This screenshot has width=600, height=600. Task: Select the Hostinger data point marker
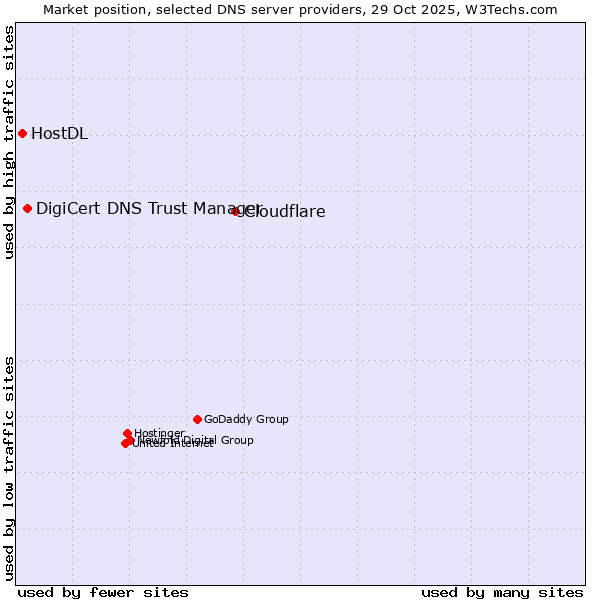point(128,434)
